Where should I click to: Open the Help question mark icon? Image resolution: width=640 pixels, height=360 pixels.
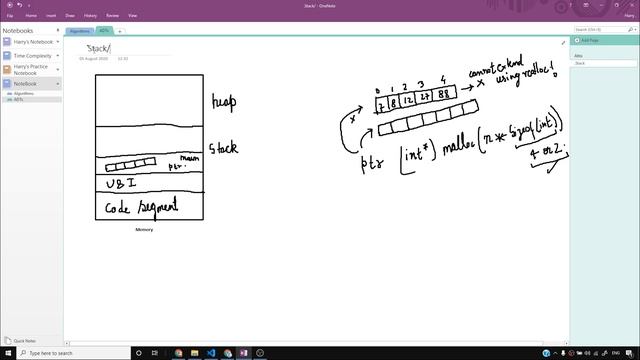pyautogui.click(x=570, y=5)
